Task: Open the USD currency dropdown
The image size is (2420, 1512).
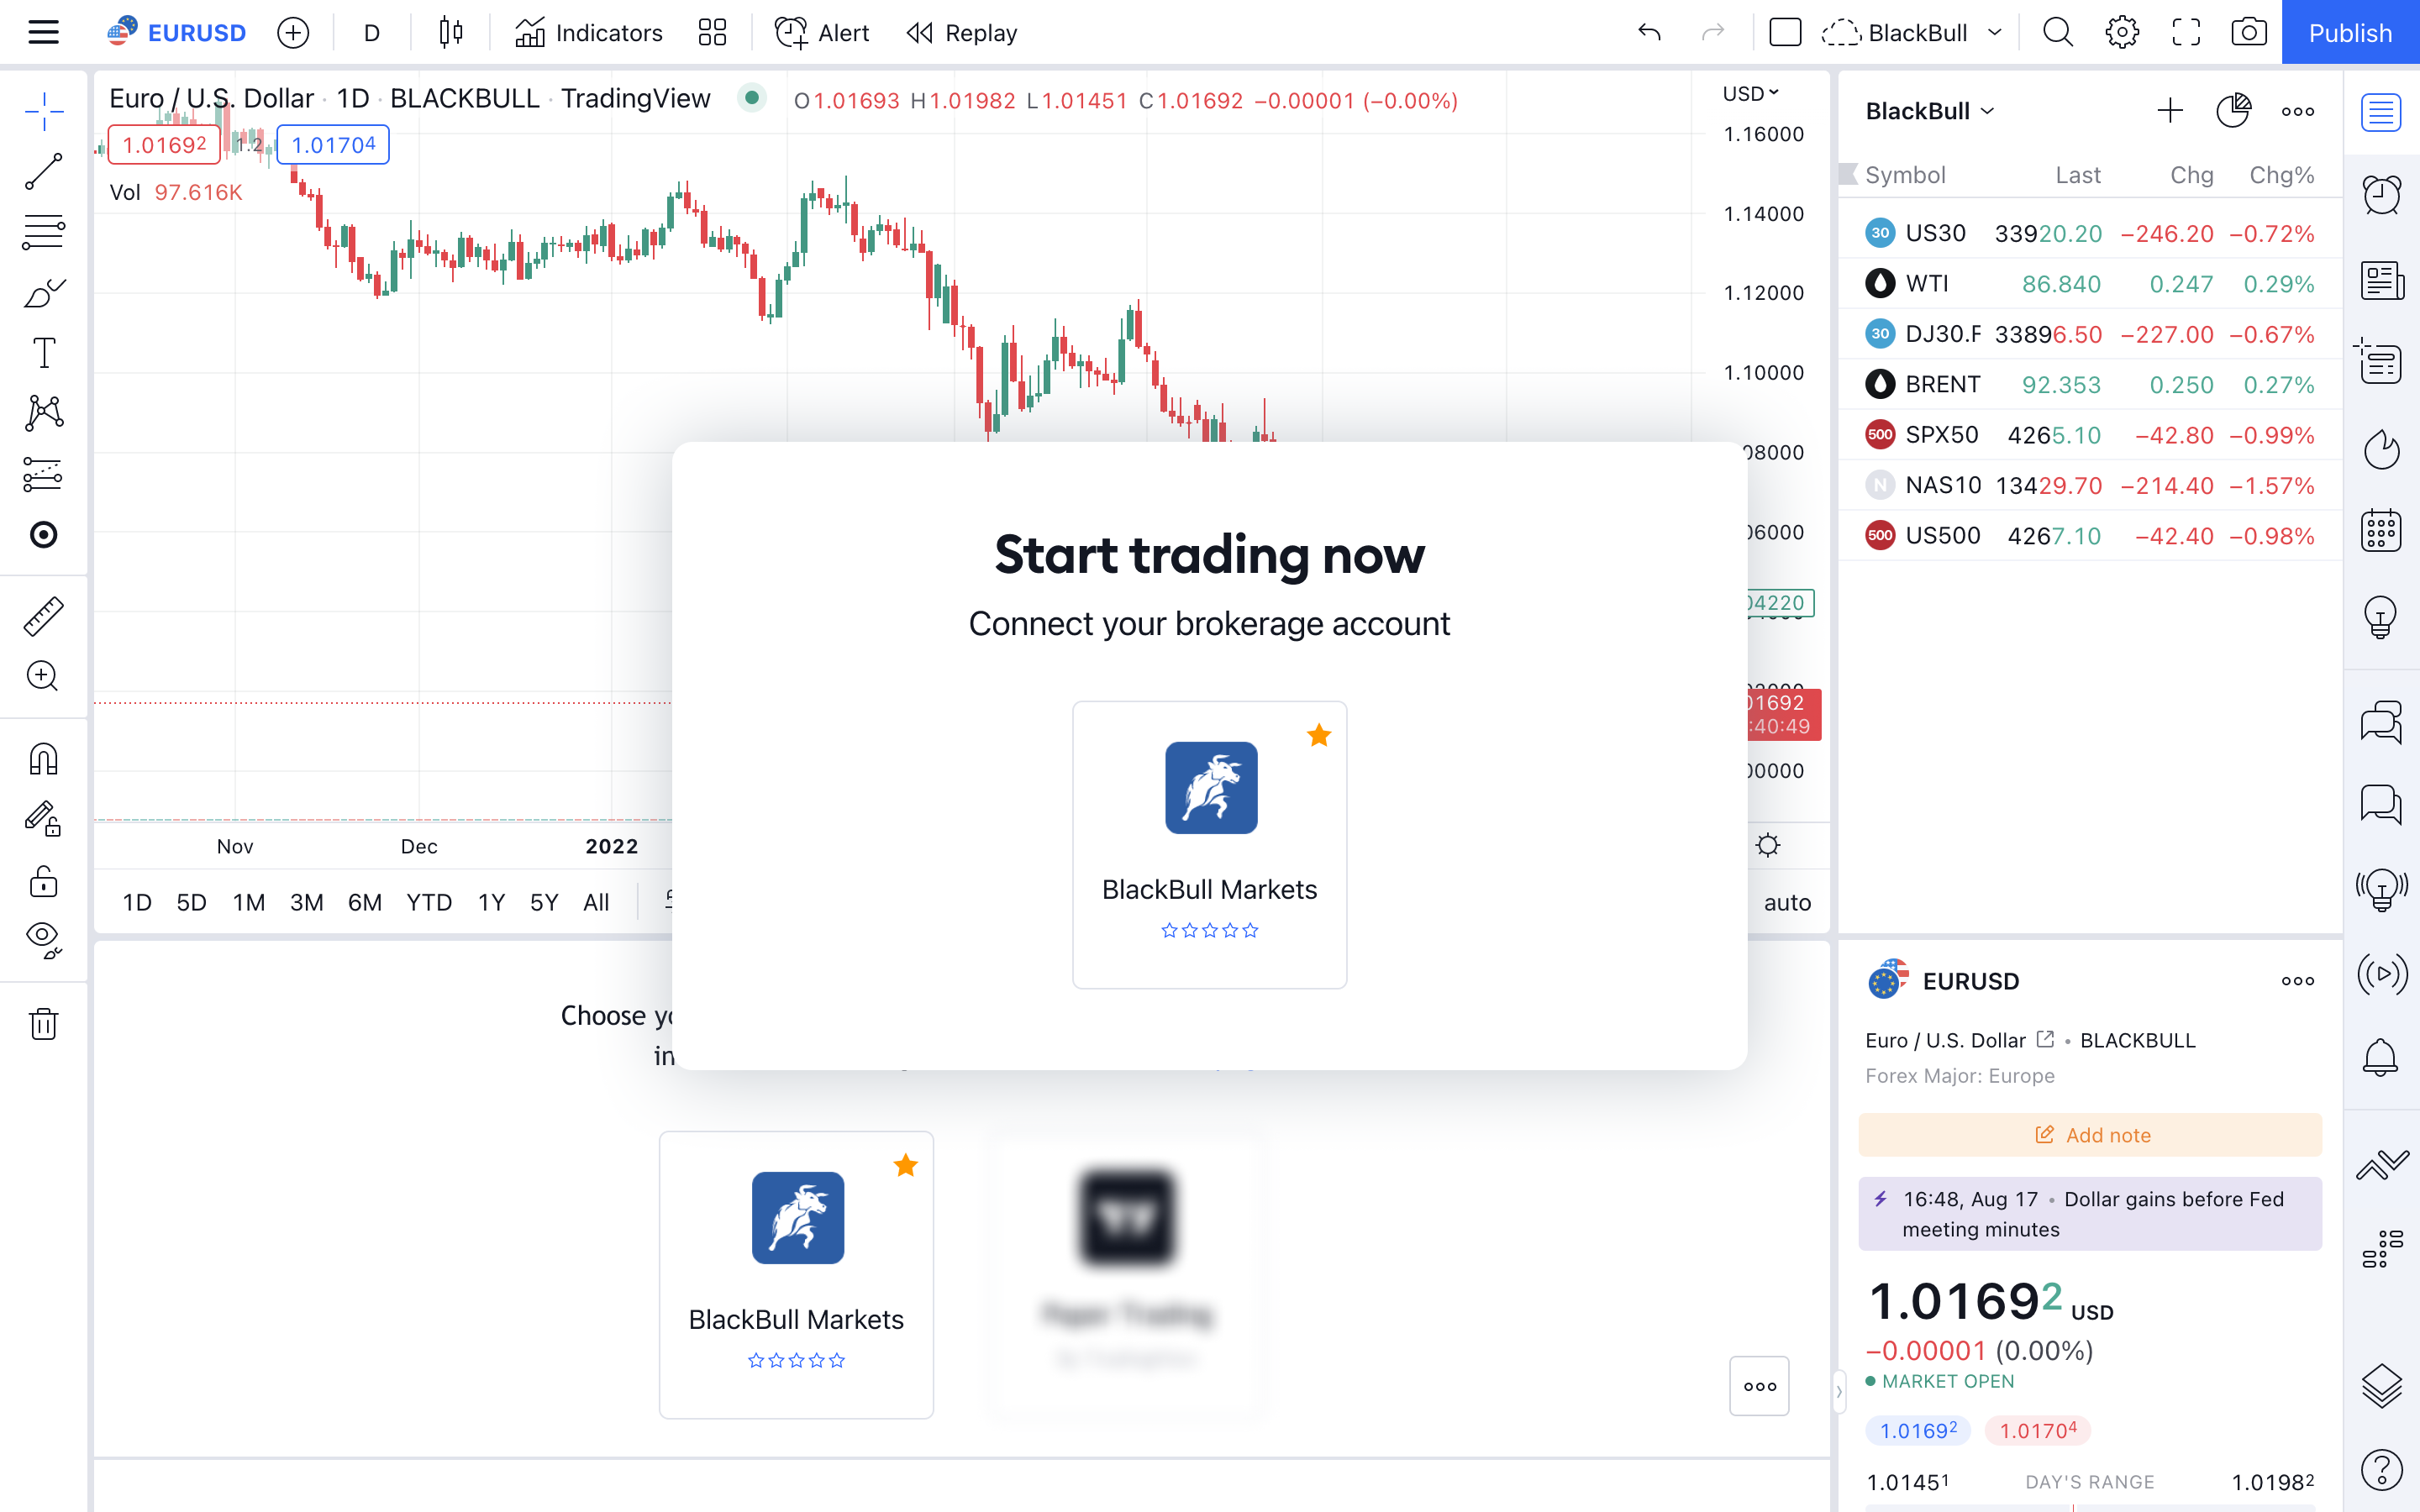Action: click(1750, 94)
